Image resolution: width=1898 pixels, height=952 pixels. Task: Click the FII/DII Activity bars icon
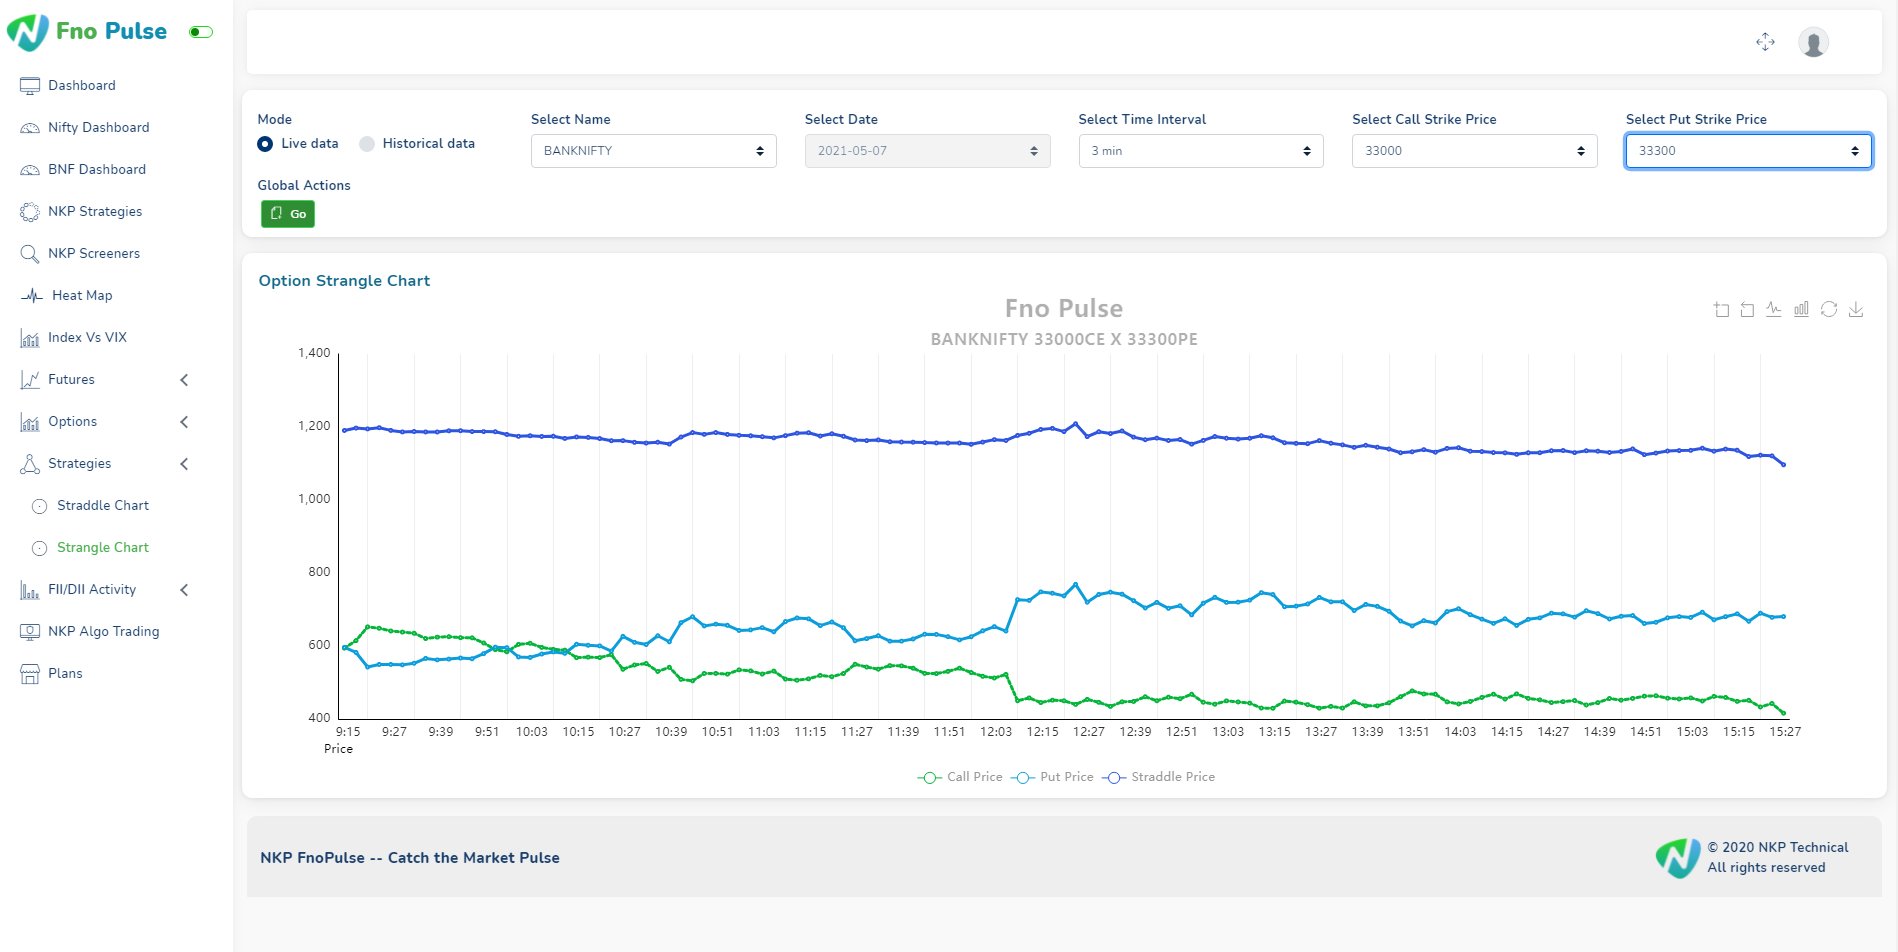click(x=30, y=590)
